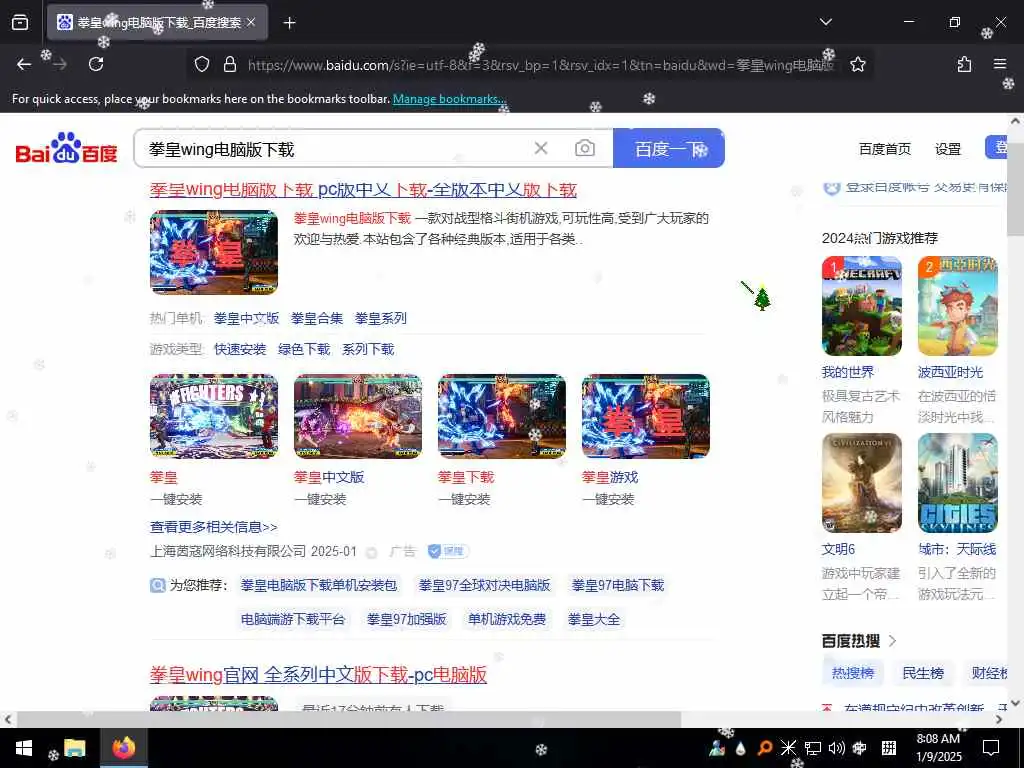Open File Explorer from taskbar

point(74,748)
